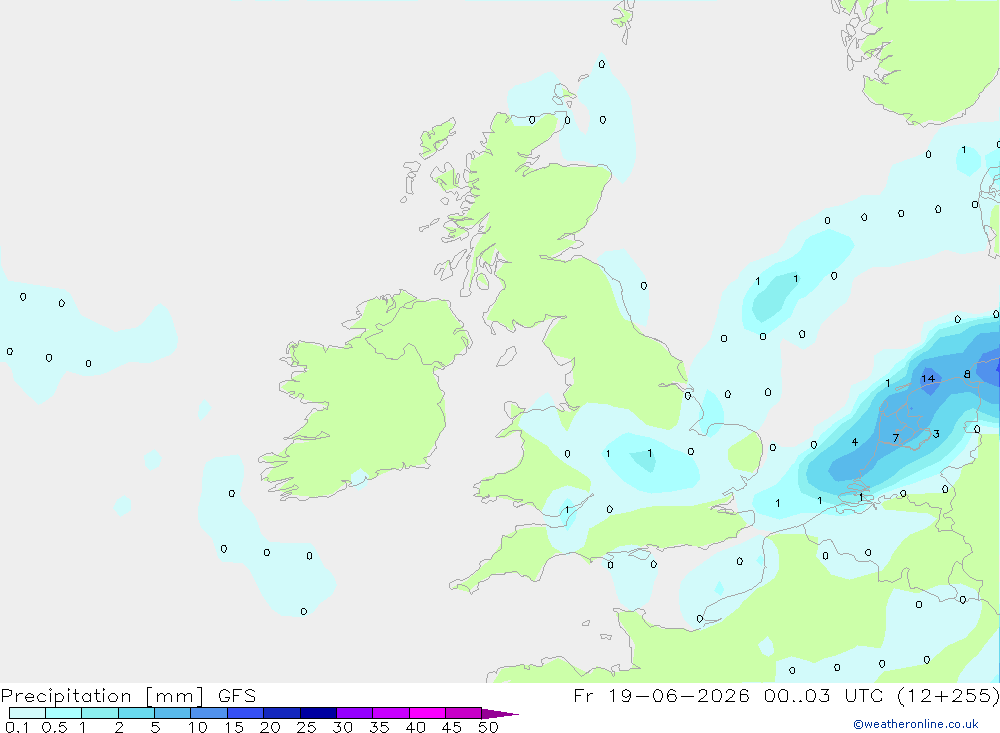Viewport: 1000px width, 733px height.
Task: Click the legend arrow tip above 50 mm
Action: click(499, 714)
